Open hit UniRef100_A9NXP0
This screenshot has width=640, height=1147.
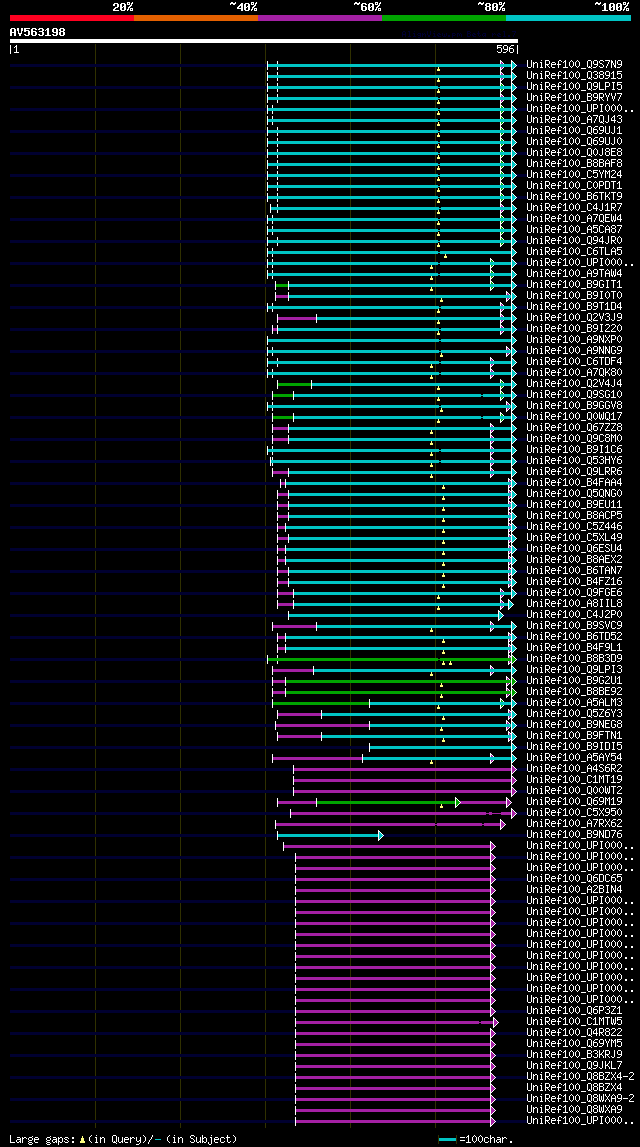[574, 339]
